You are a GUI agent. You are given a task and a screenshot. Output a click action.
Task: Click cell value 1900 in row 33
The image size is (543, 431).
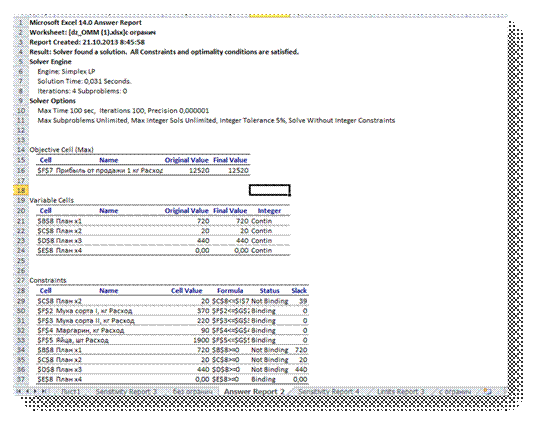pos(201,340)
